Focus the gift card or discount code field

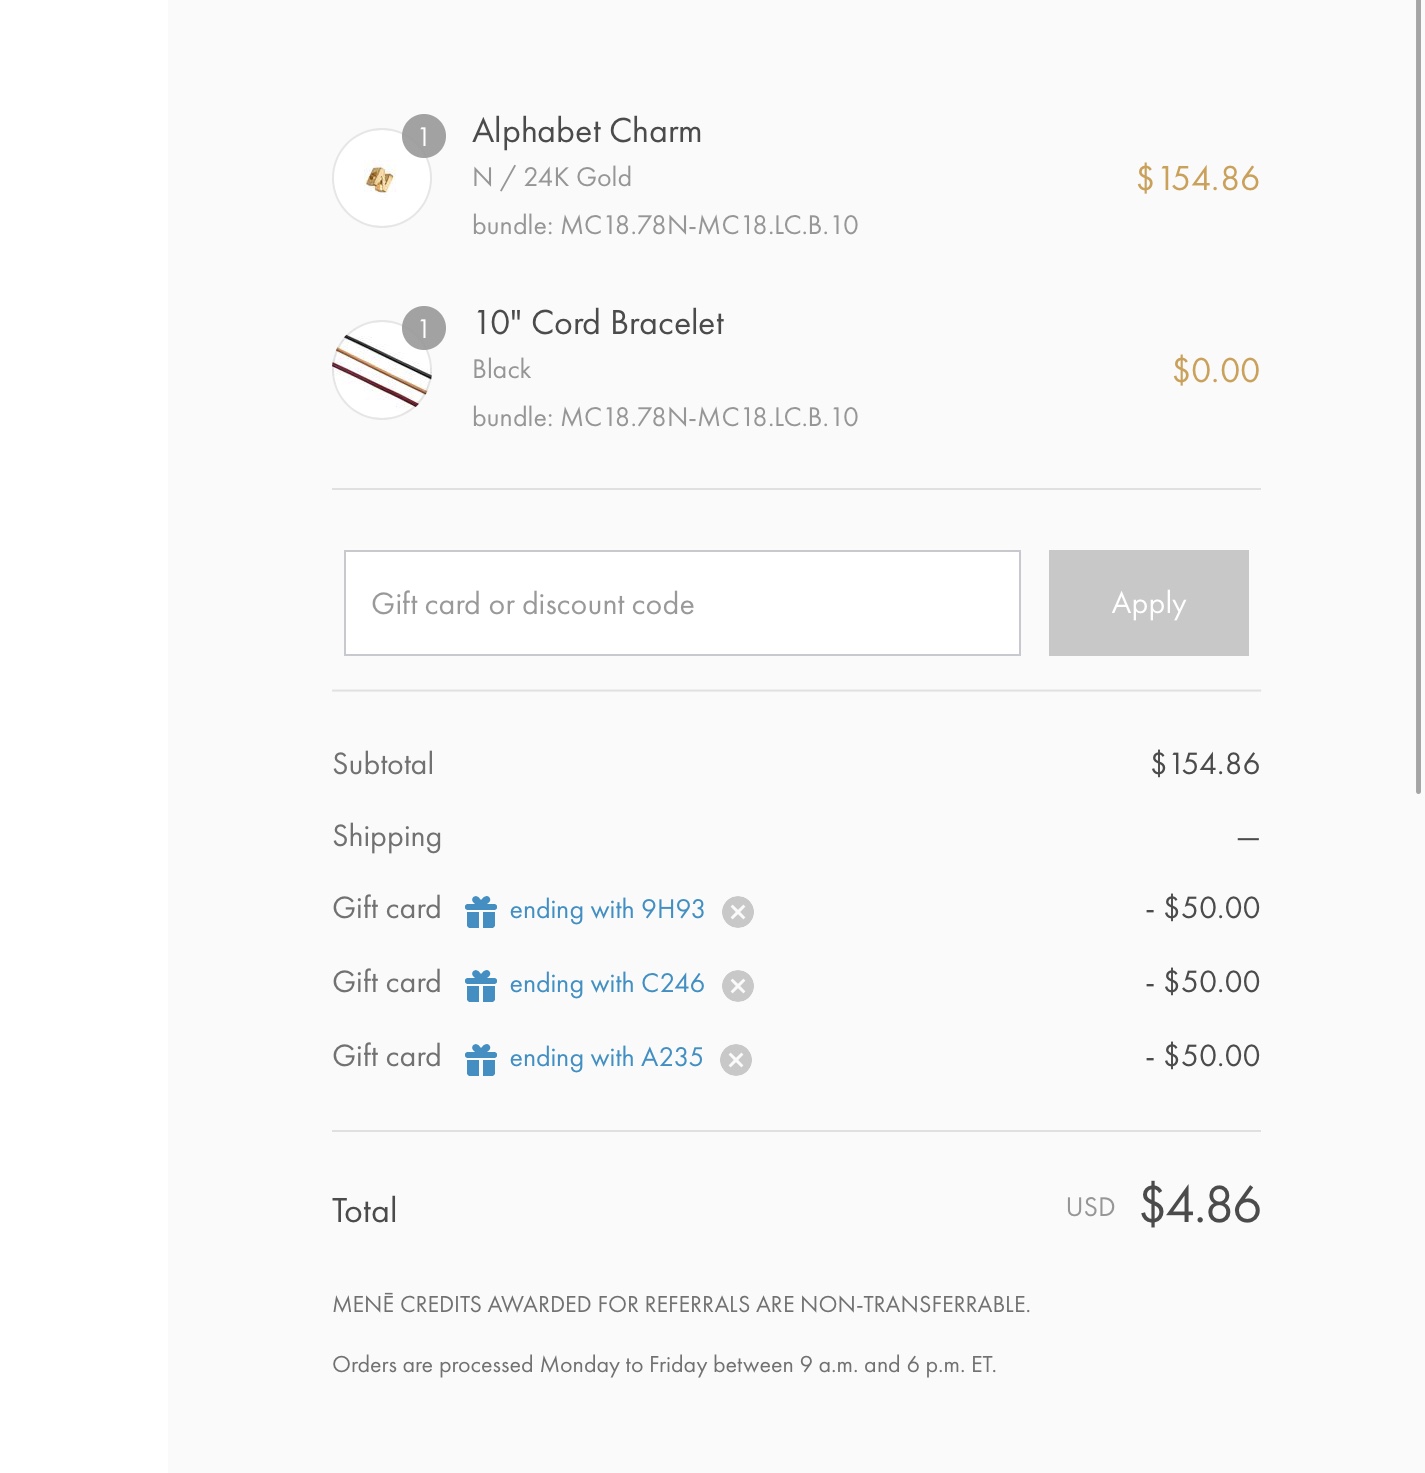(x=682, y=603)
